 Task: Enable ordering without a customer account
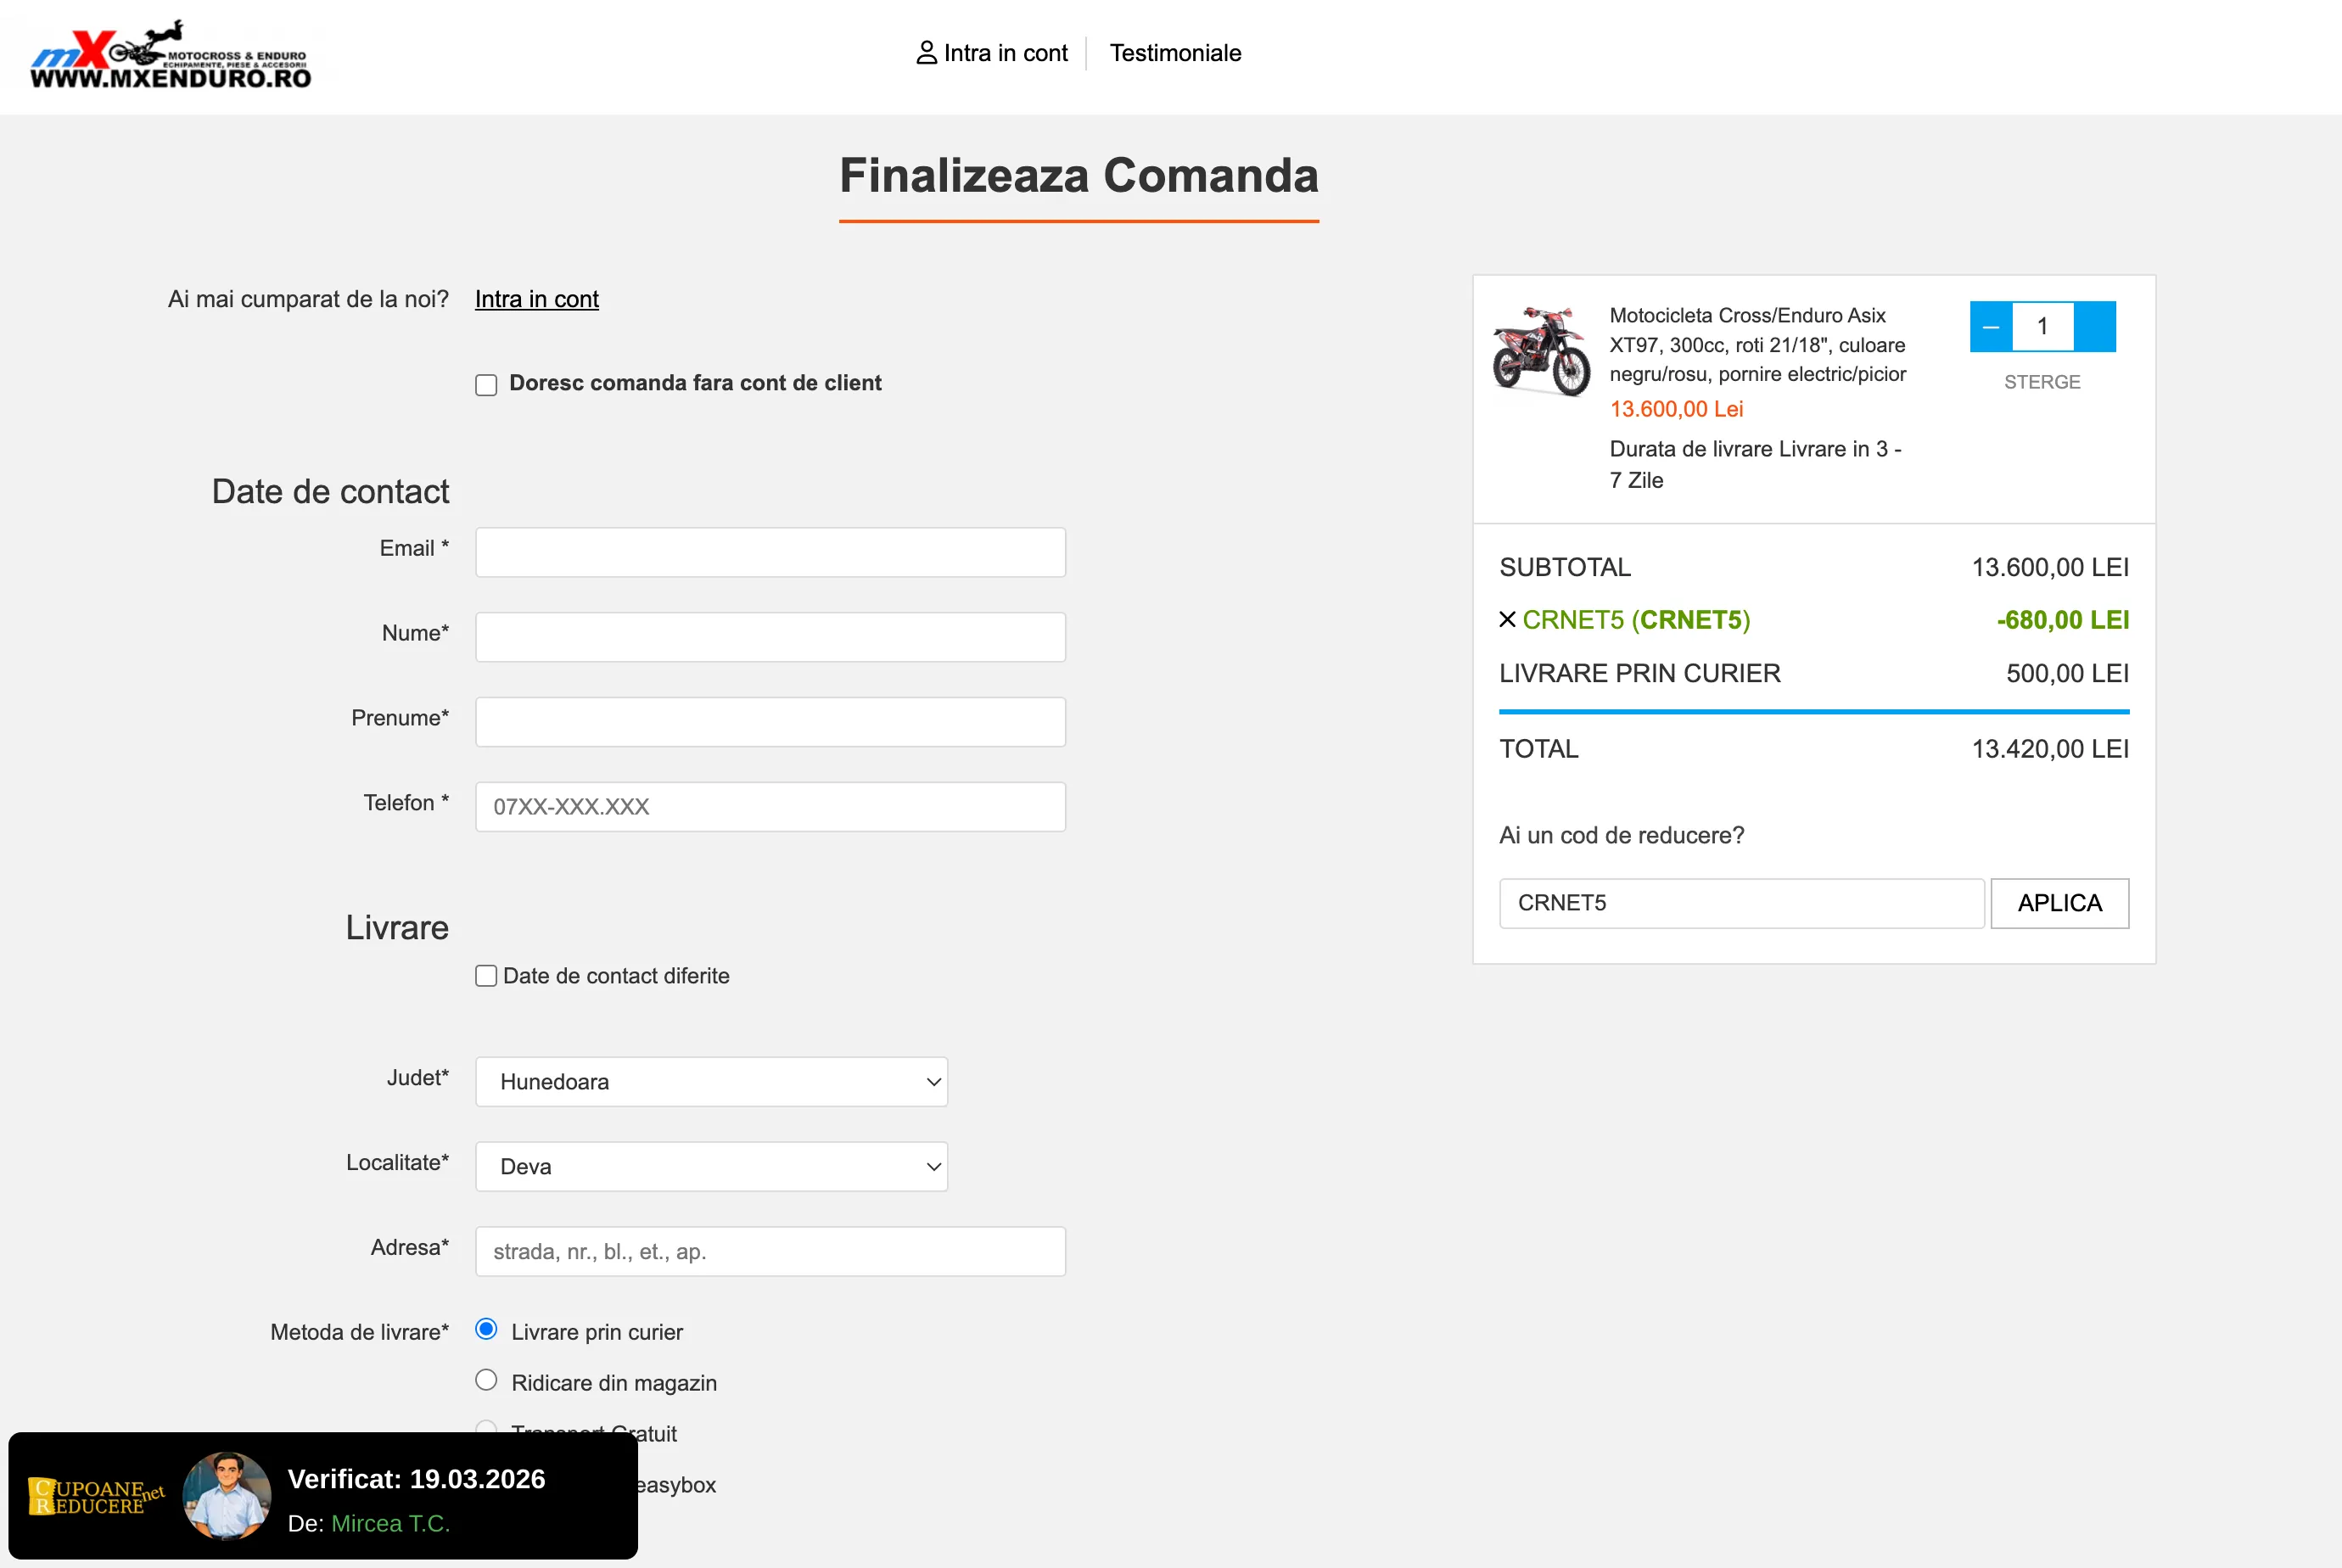tap(486, 385)
